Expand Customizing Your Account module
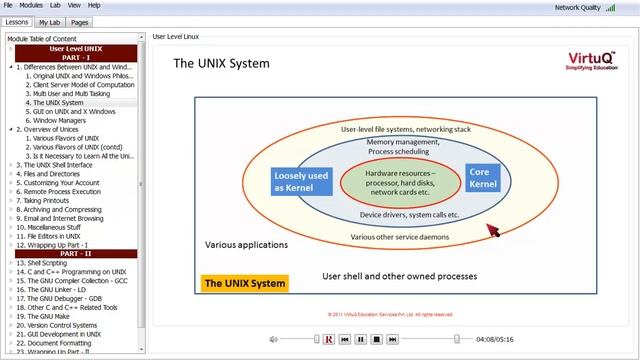640x360 pixels. pyautogui.click(x=11, y=183)
